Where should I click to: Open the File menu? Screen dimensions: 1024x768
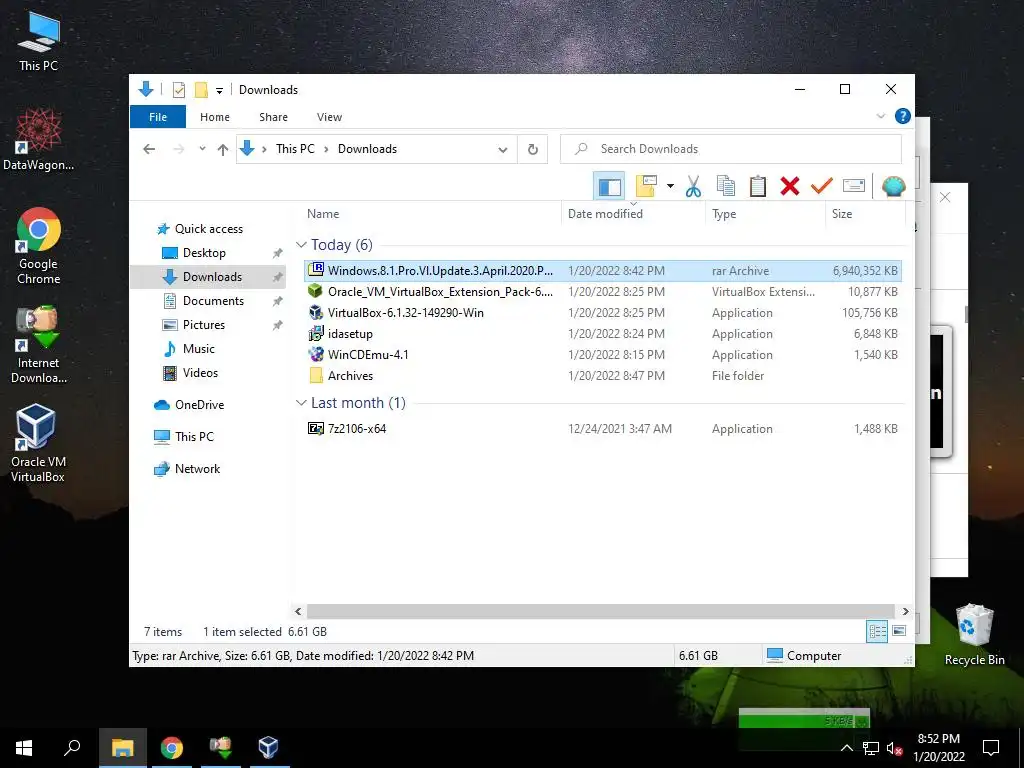158,117
